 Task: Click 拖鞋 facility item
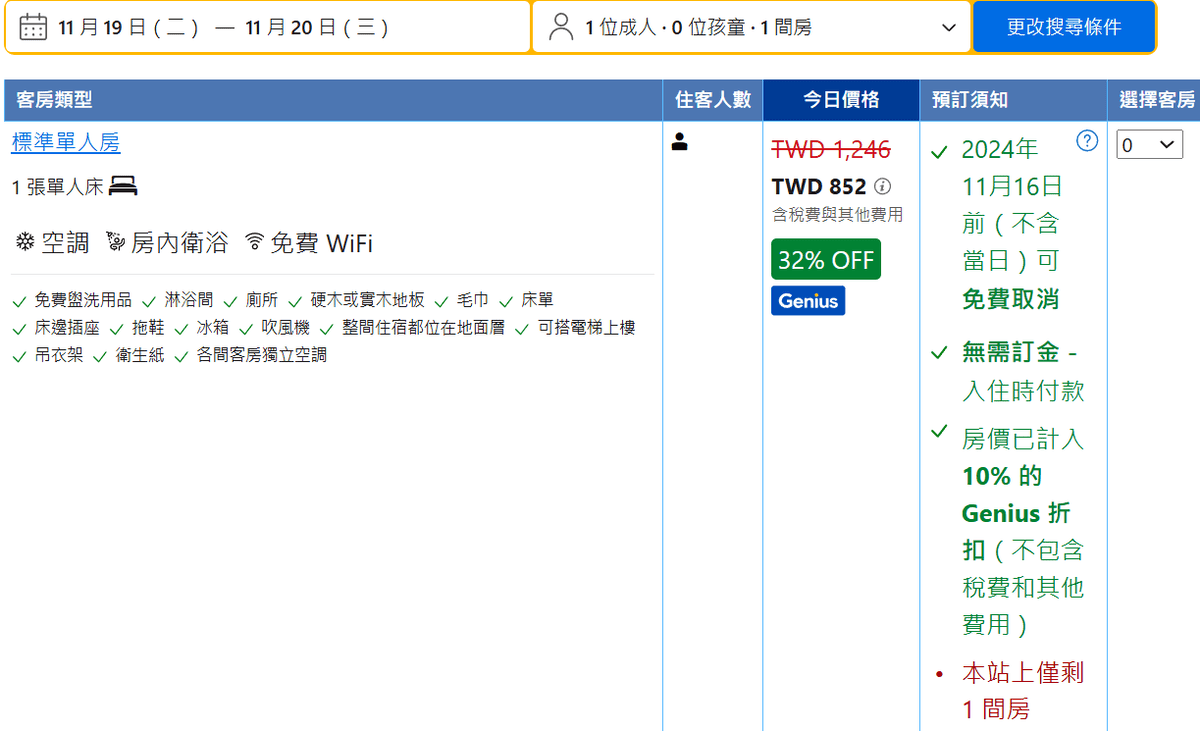point(148,328)
